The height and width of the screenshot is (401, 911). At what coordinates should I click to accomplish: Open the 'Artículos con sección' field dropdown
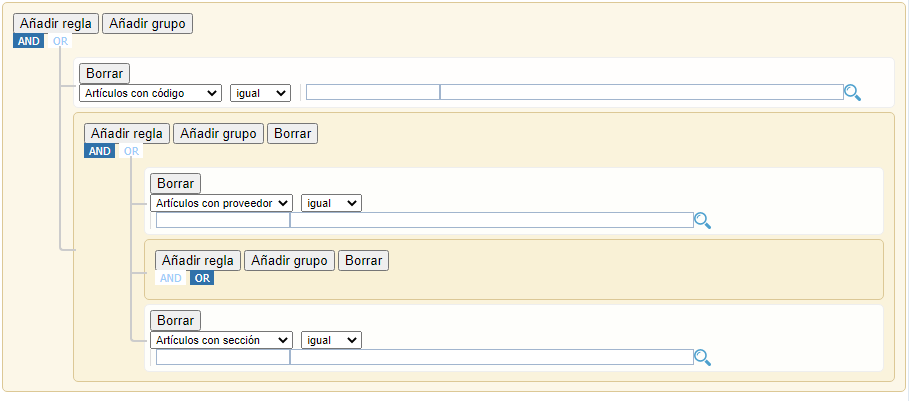click(x=221, y=340)
